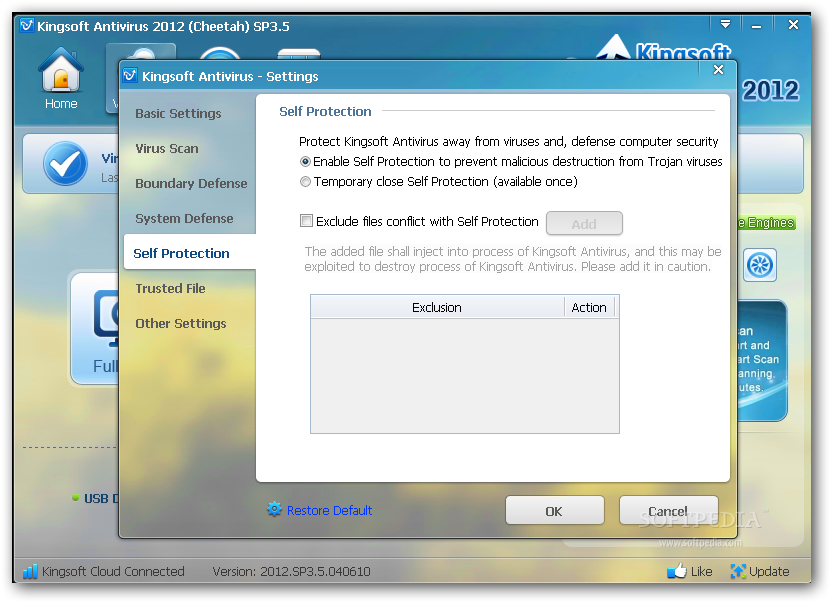
Task: Click the Exclusion column header
Action: click(x=437, y=307)
